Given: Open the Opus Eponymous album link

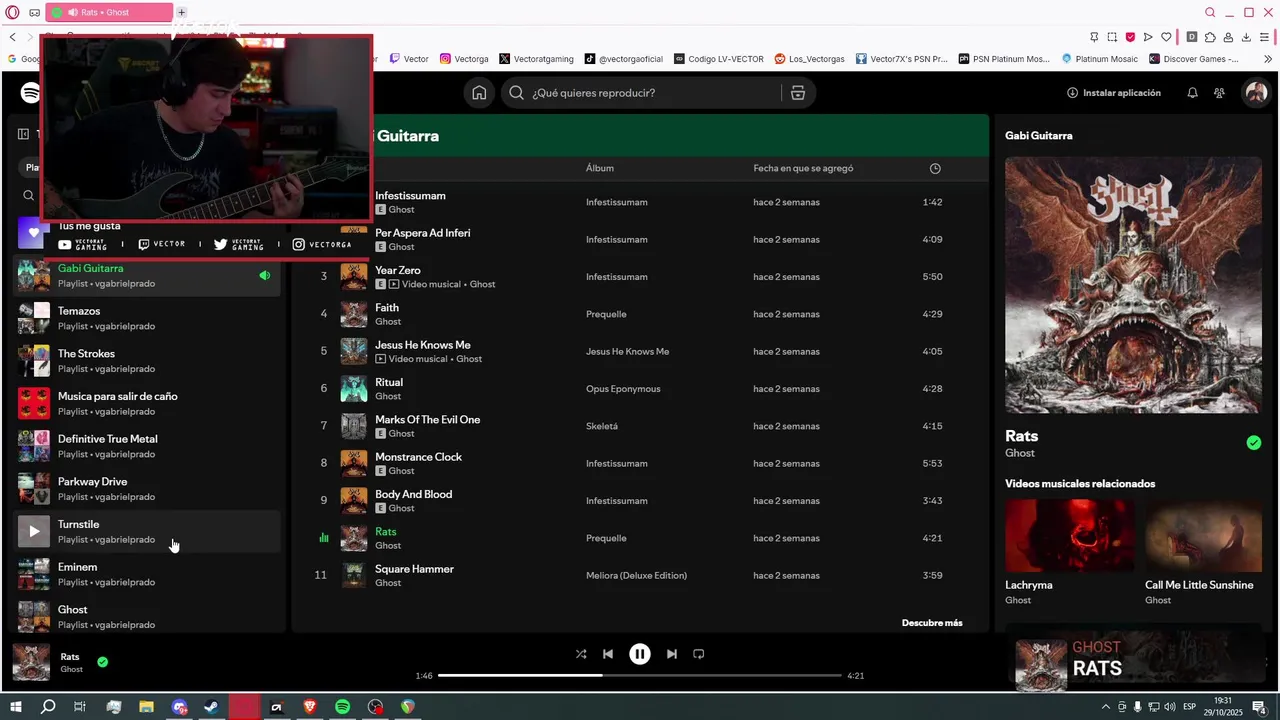Looking at the screenshot, I should (x=623, y=389).
